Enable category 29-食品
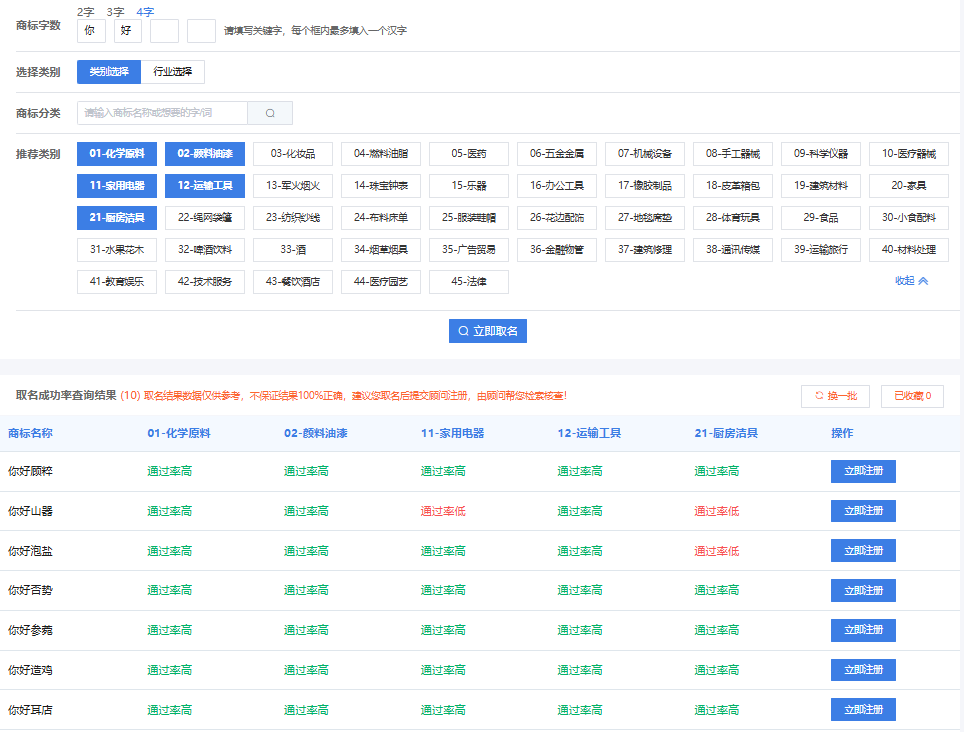This screenshot has width=964, height=732. [821, 218]
